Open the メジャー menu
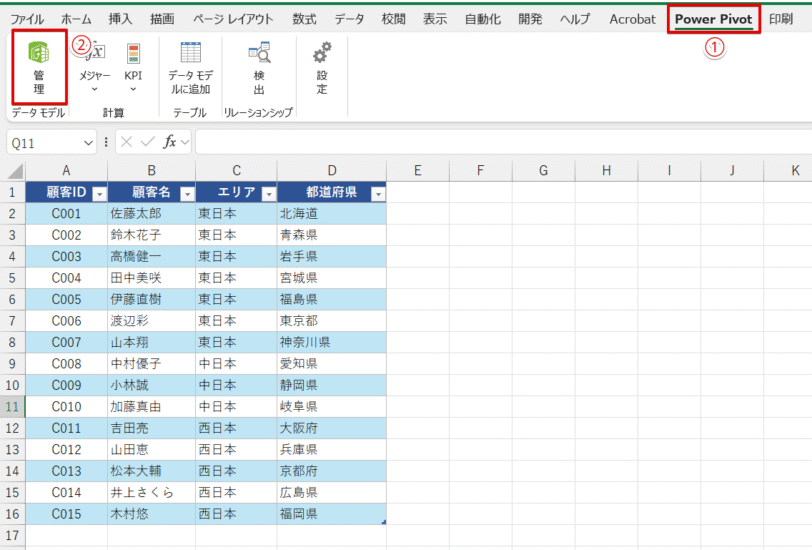812x550 pixels. [x=95, y=67]
